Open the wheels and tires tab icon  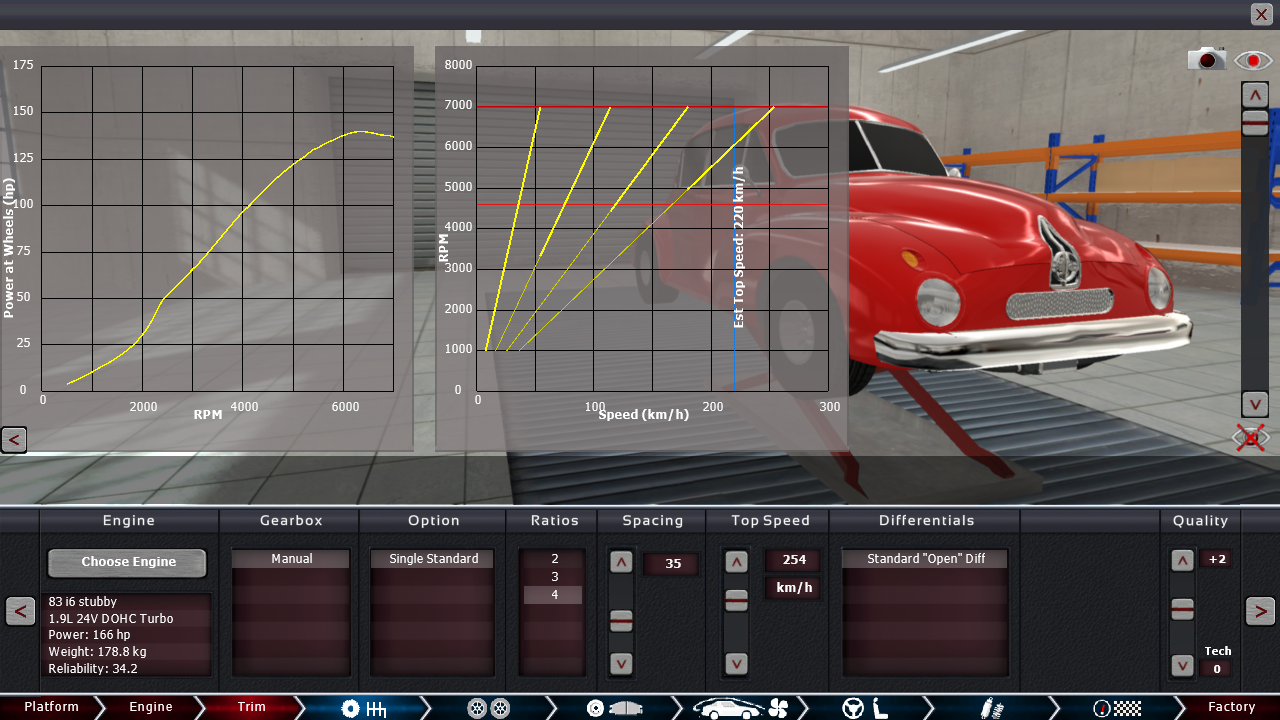489,708
